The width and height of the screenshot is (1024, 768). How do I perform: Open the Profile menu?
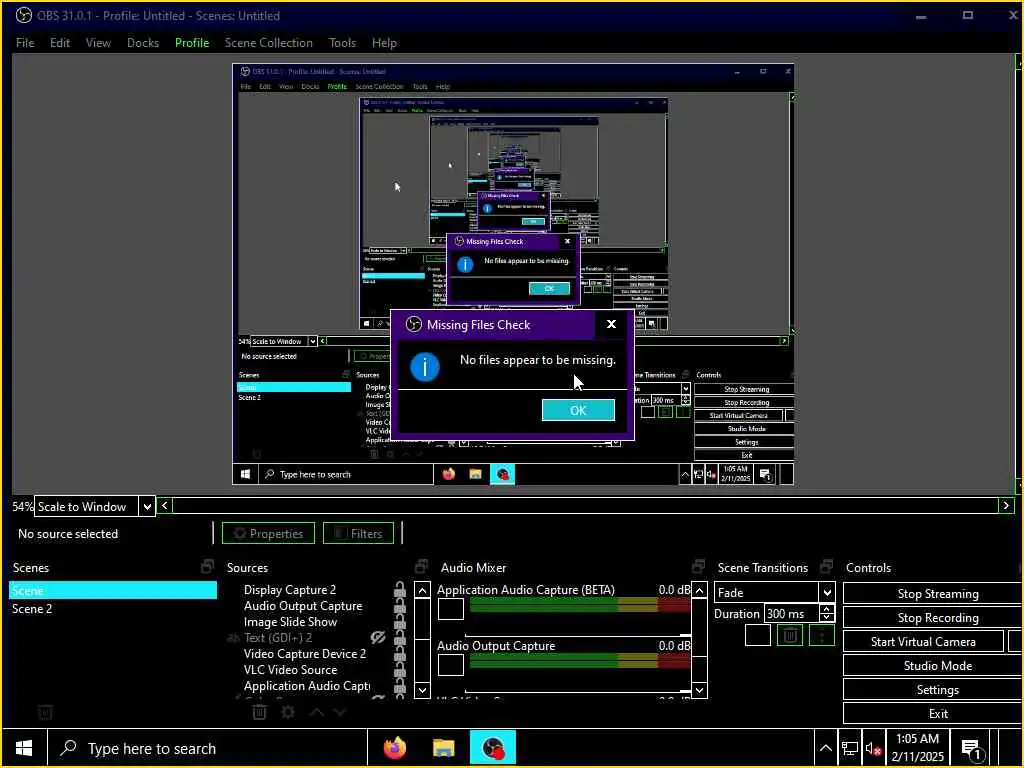point(192,42)
